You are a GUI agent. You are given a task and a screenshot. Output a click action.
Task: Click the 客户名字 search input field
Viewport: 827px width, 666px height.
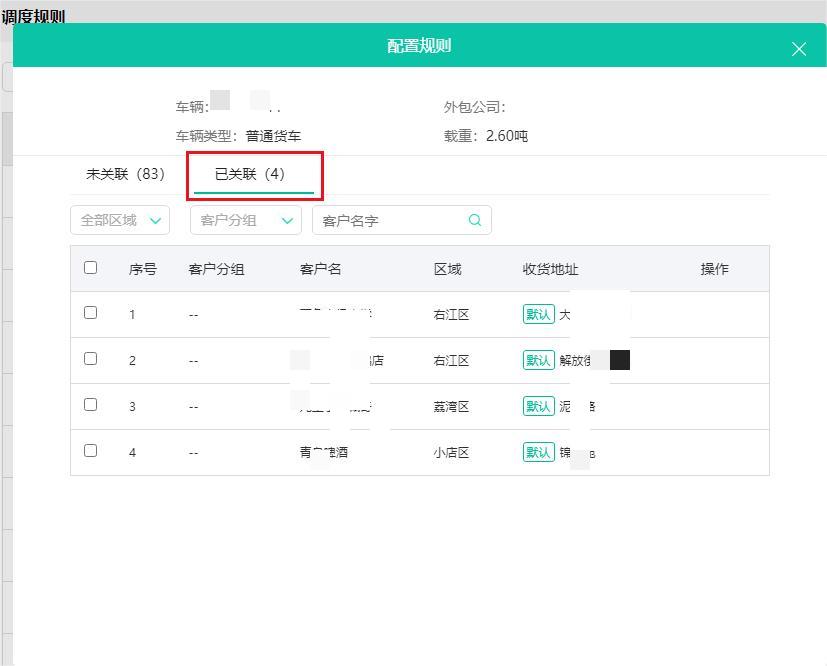[390, 219]
